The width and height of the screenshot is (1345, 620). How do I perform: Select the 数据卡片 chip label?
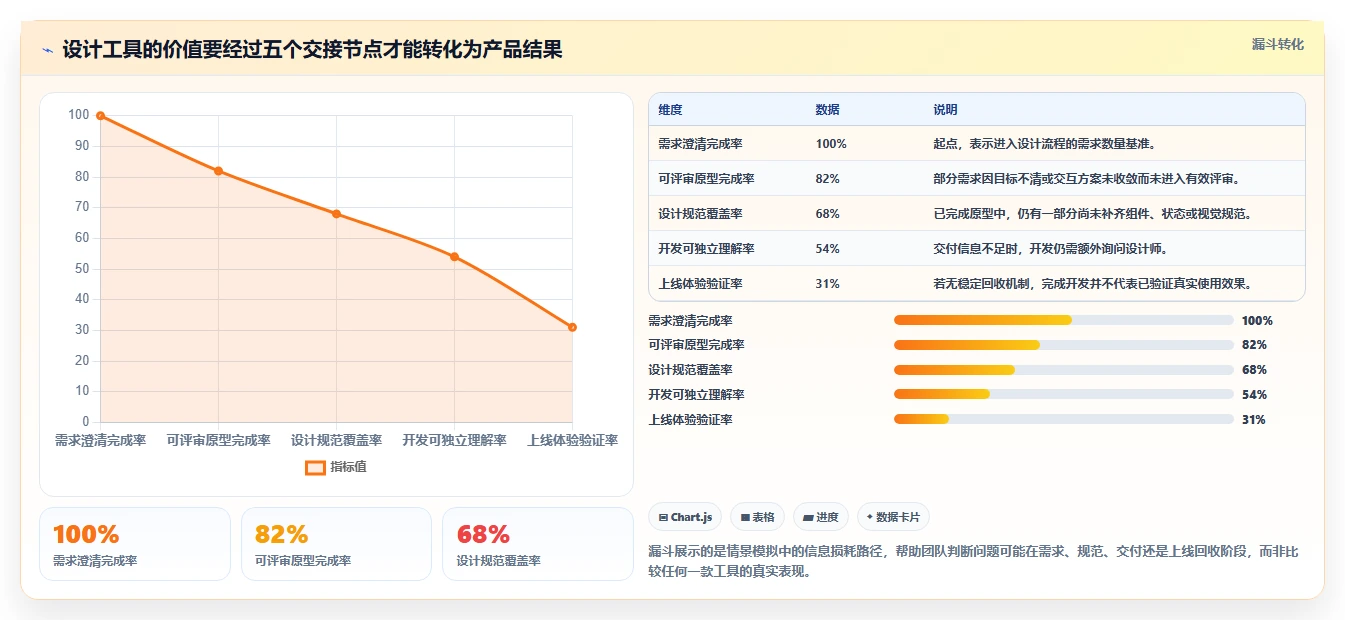pyautogui.click(x=898, y=518)
